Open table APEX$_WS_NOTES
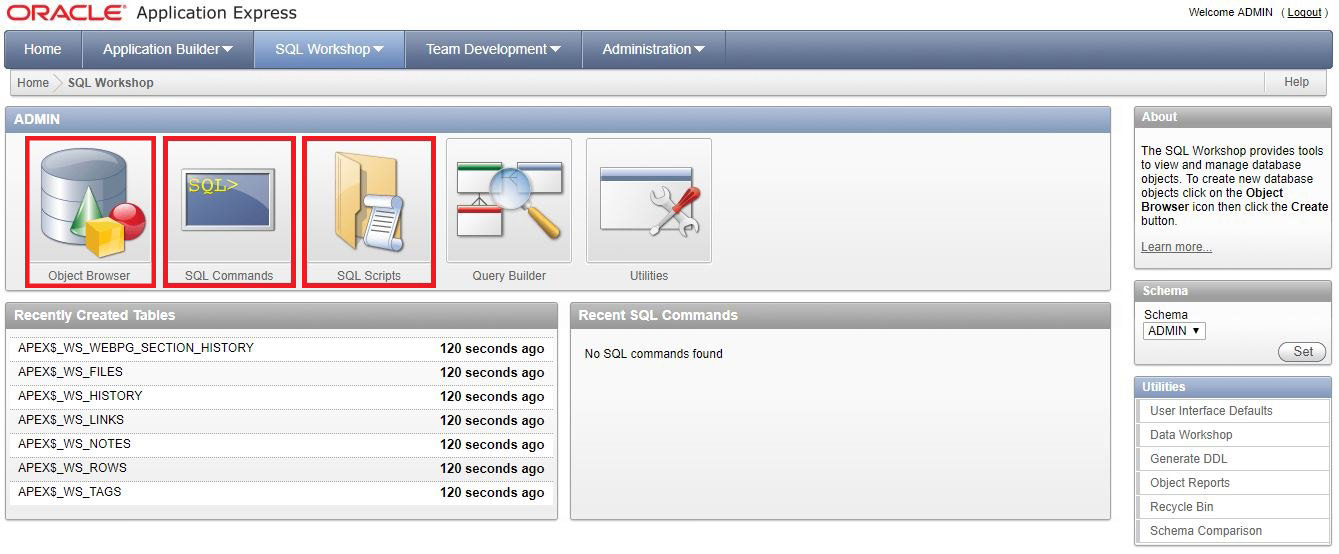Image resolution: width=1339 pixels, height=554 pixels. click(x=74, y=444)
